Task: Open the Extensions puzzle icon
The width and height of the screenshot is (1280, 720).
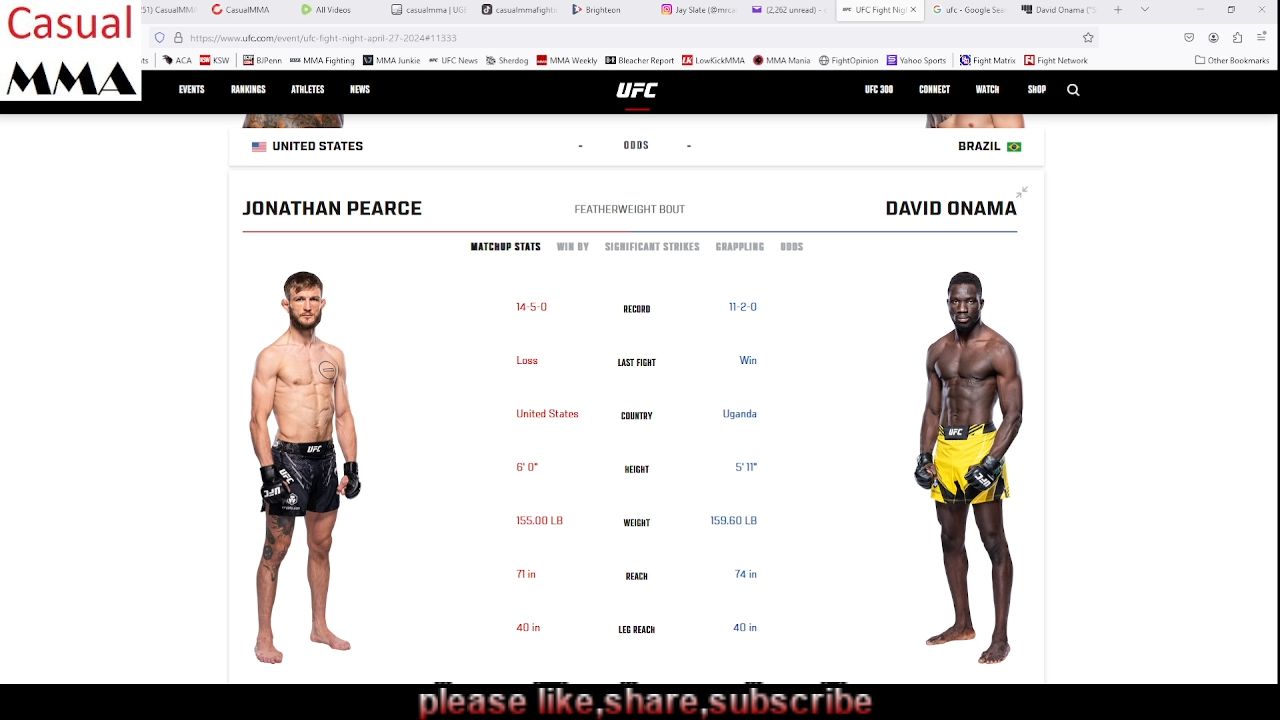Action: 1237,38
